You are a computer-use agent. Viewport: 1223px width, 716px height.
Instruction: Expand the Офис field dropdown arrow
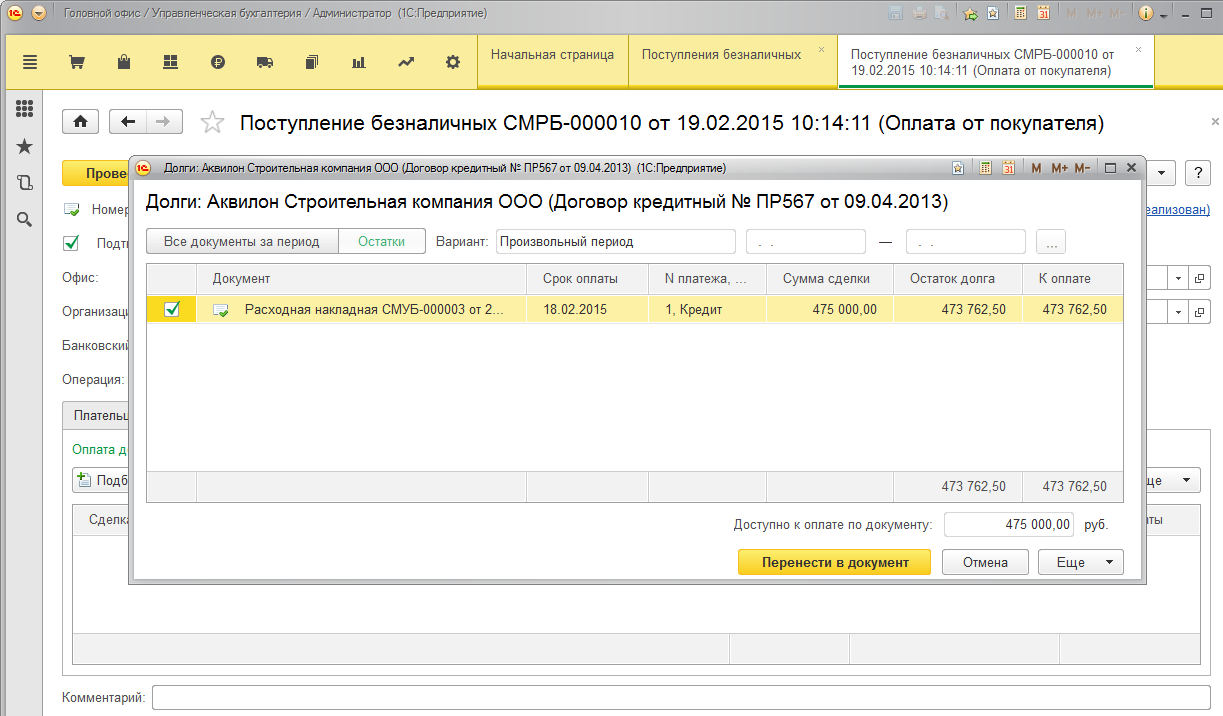click(x=1179, y=278)
